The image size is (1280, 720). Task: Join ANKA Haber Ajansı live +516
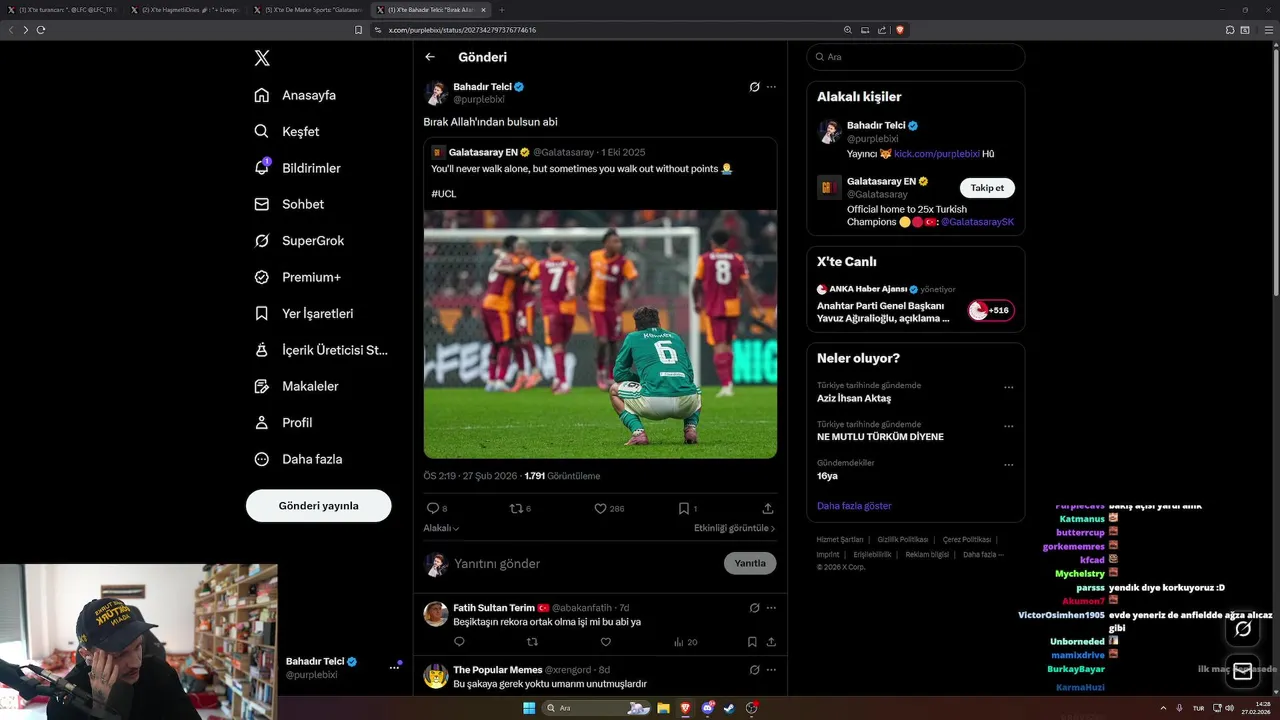(x=991, y=311)
